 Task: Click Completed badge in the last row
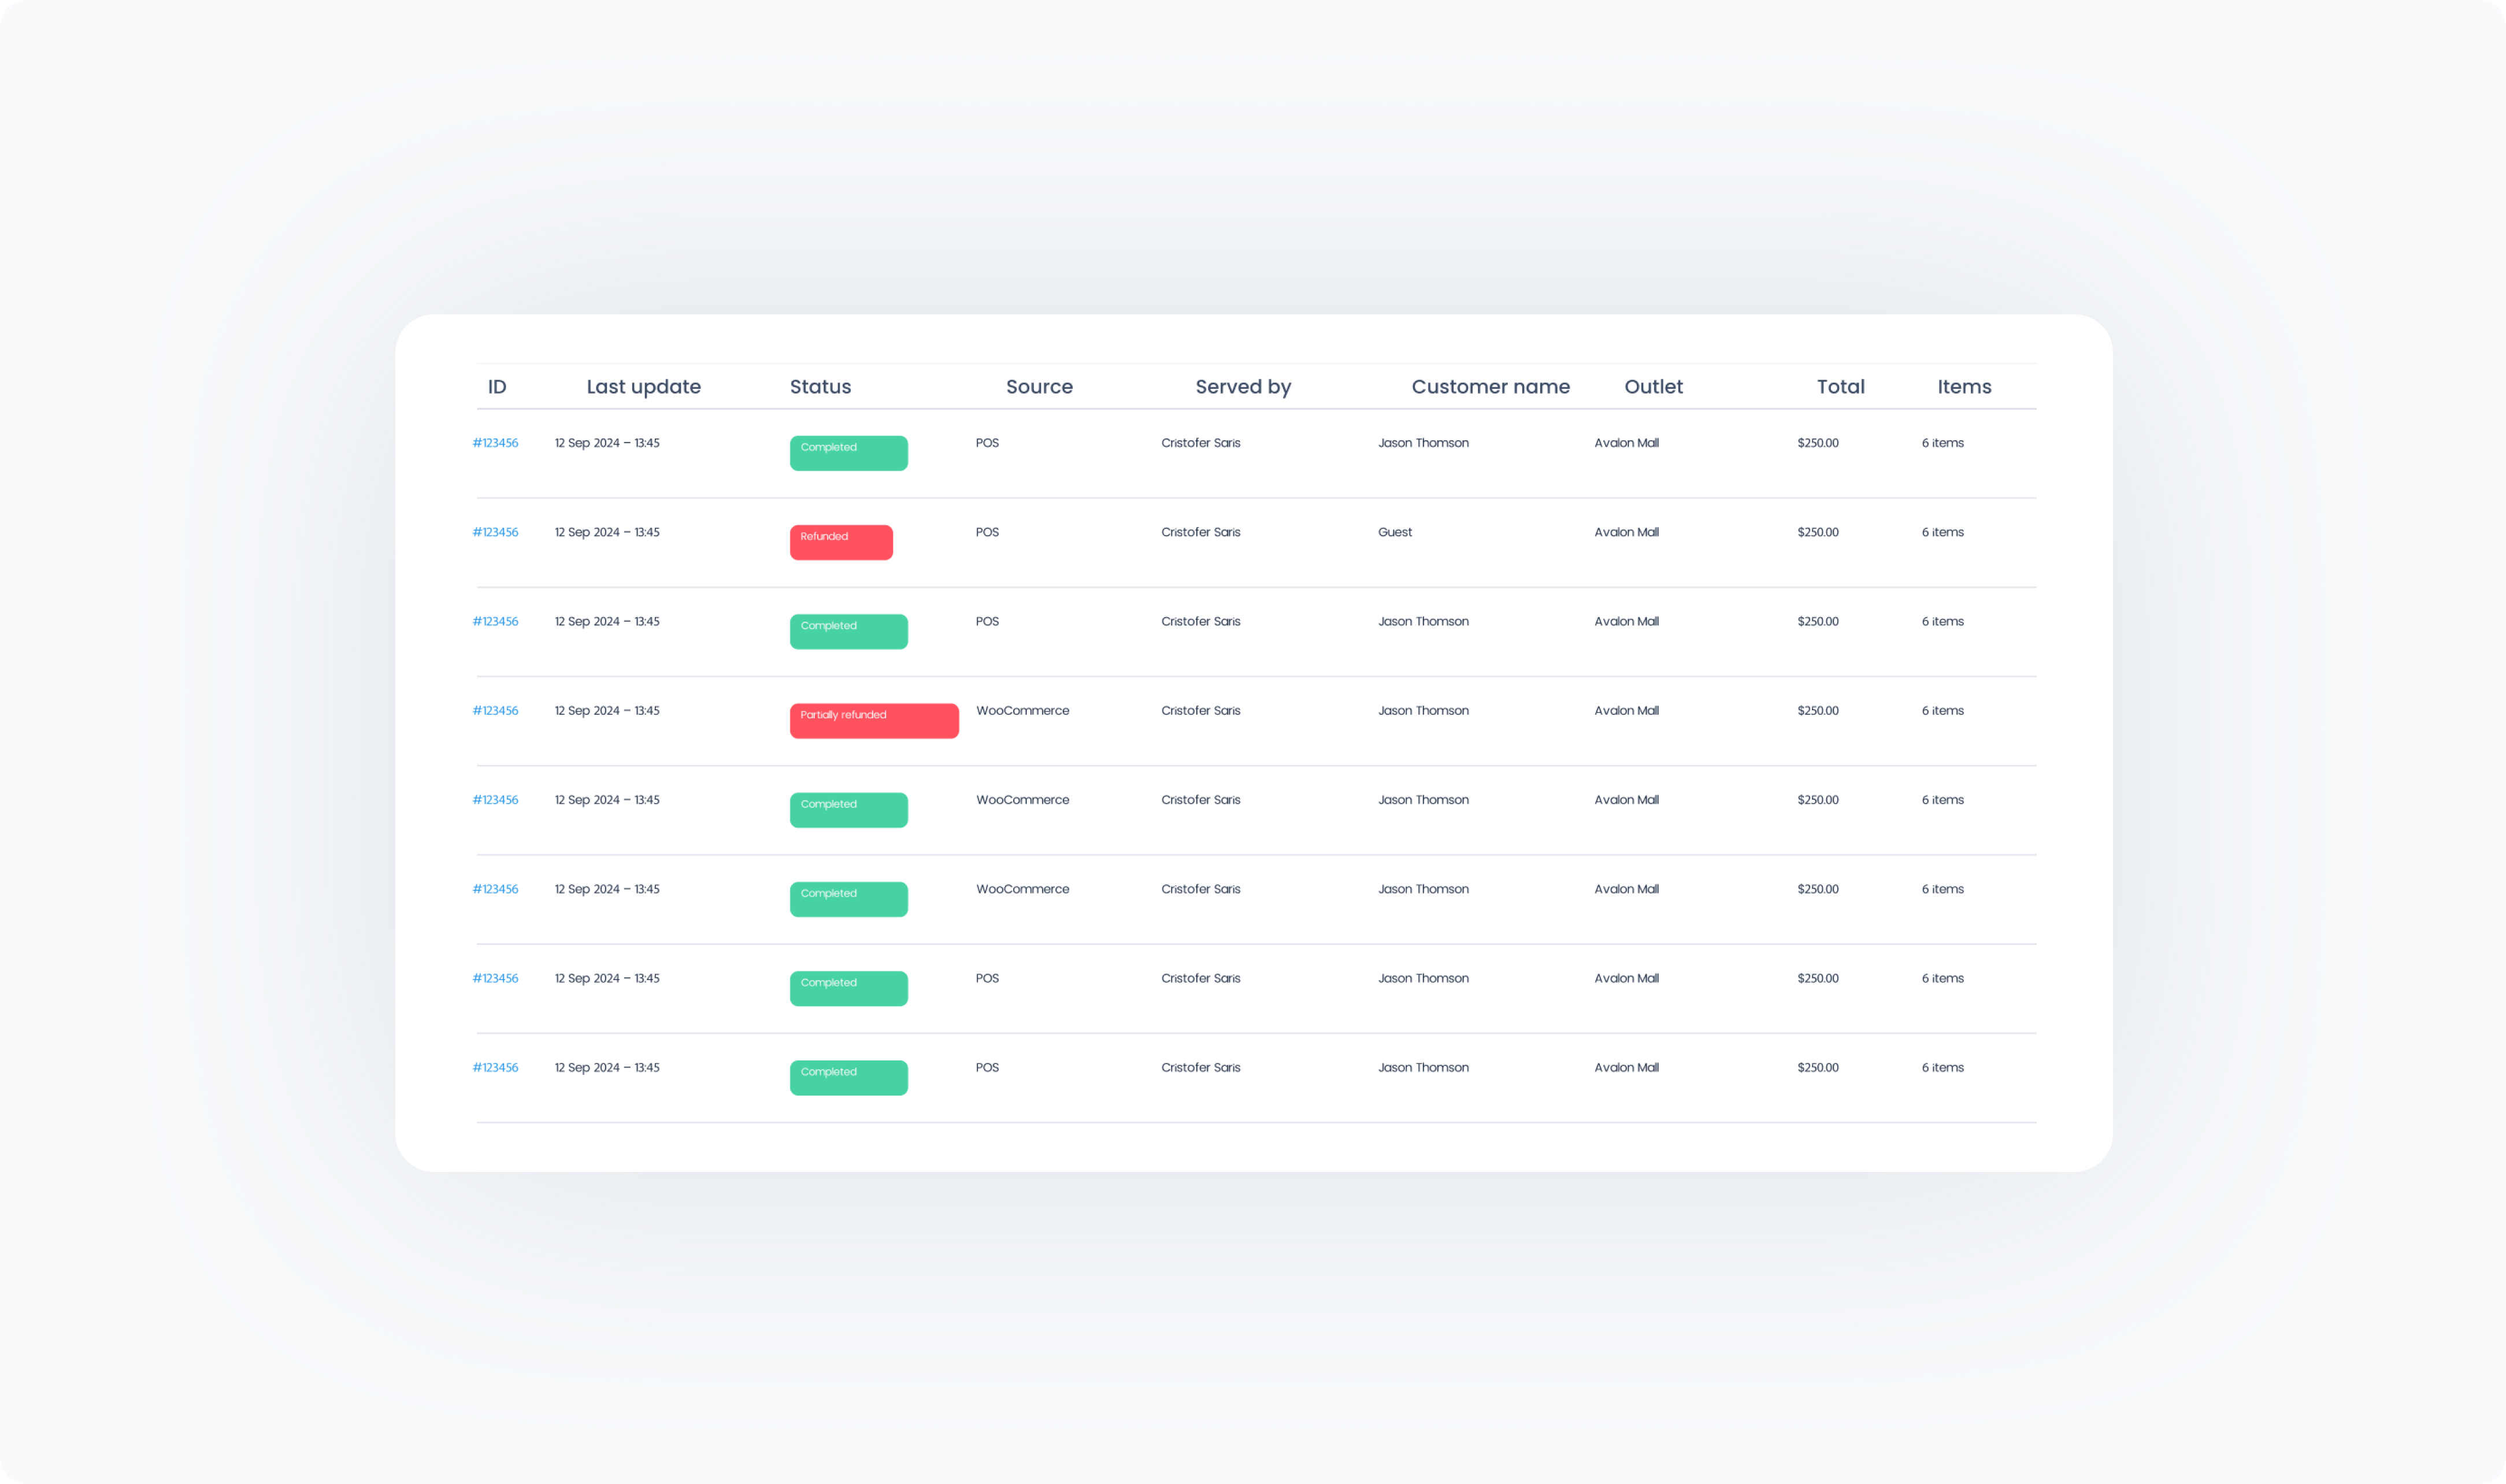[848, 1077]
